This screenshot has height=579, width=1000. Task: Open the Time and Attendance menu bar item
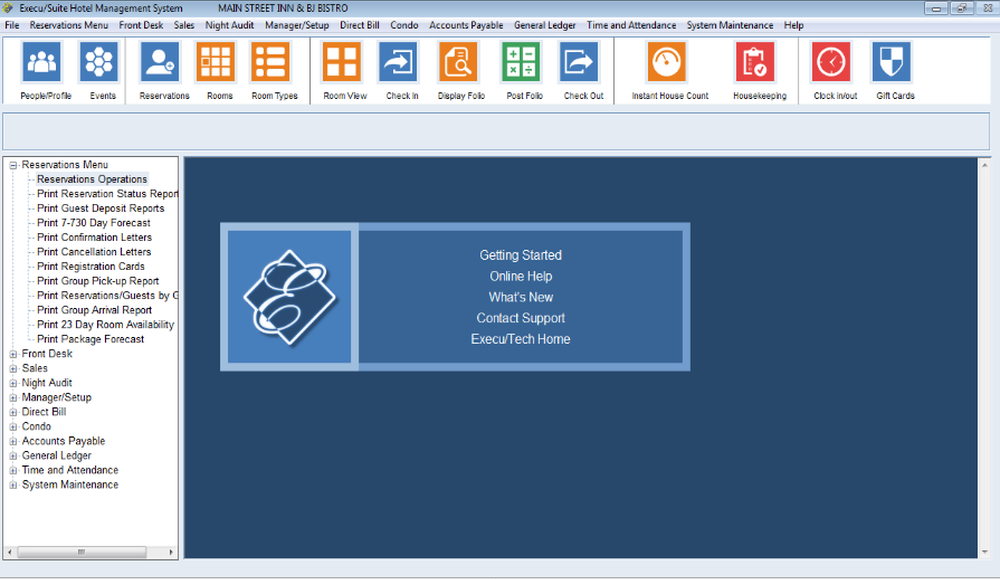[x=631, y=26]
